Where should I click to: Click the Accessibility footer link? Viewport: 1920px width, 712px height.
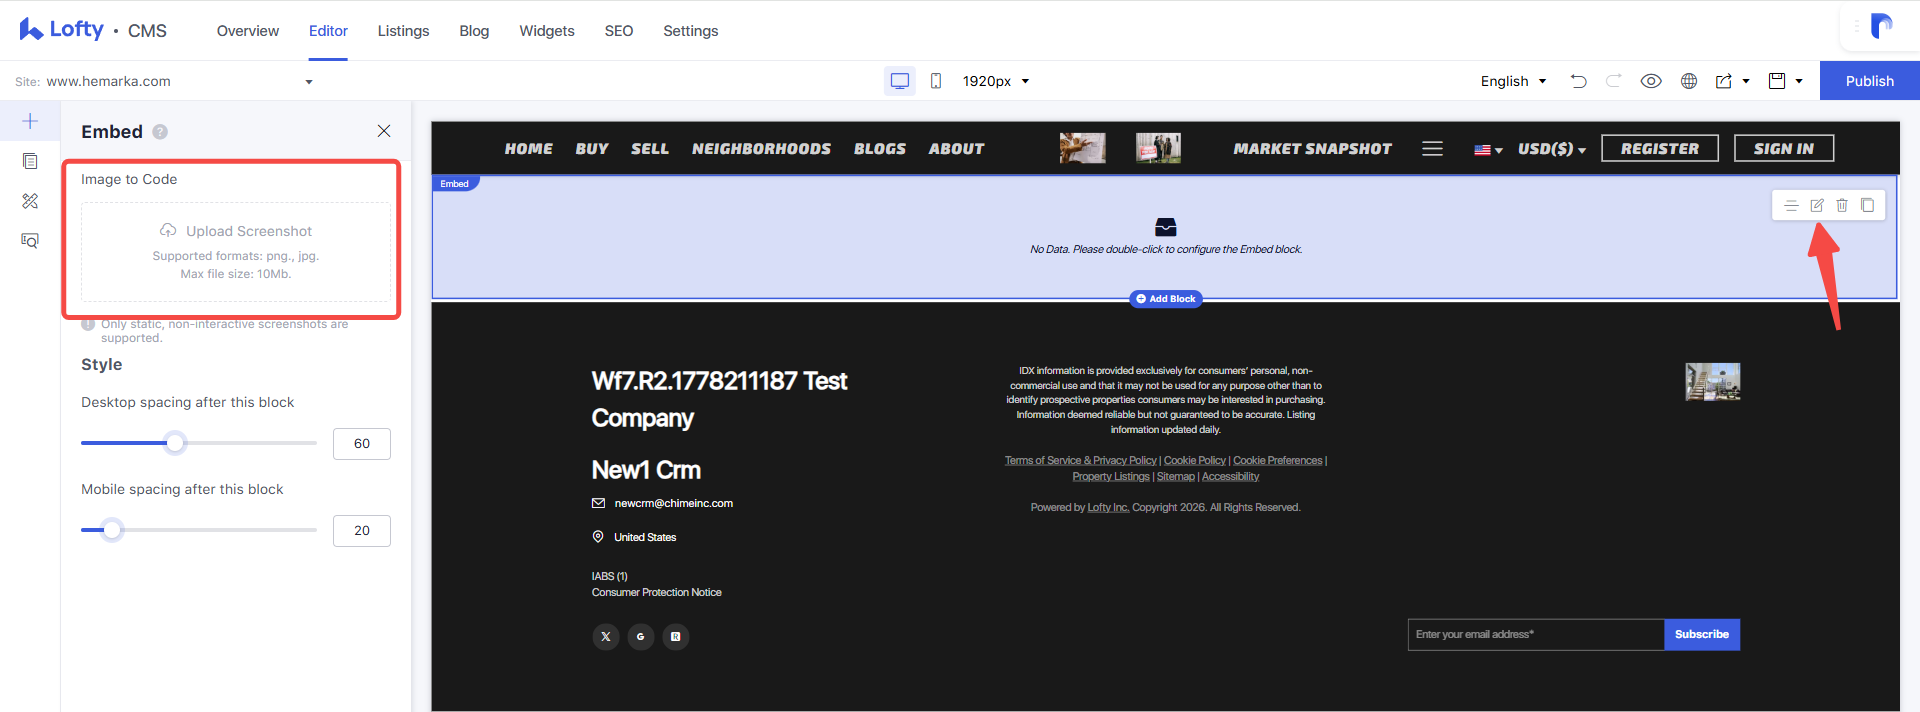pyautogui.click(x=1230, y=477)
